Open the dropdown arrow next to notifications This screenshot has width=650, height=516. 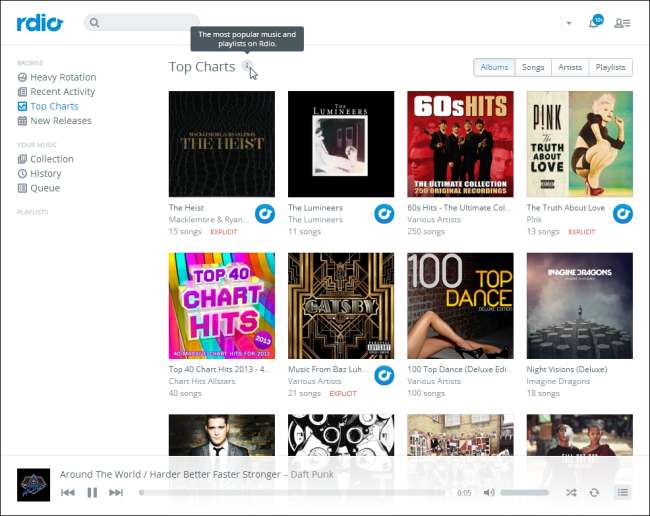(x=569, y=23)
